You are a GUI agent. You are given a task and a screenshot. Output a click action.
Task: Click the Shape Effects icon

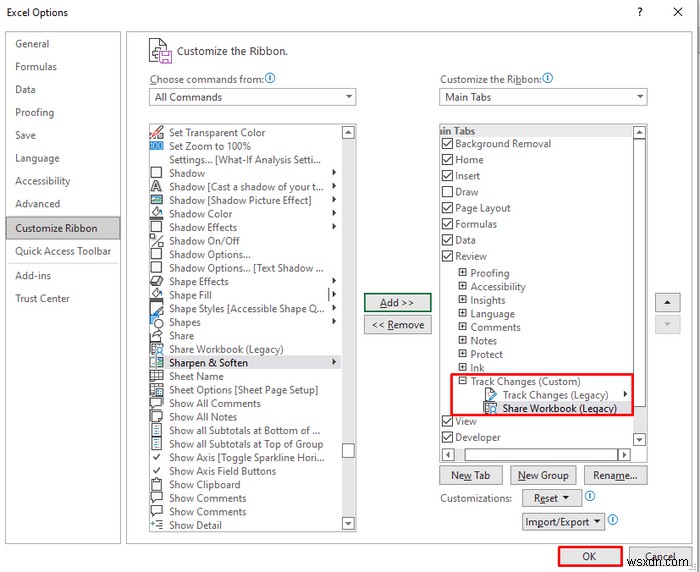[x=157, y=281]
